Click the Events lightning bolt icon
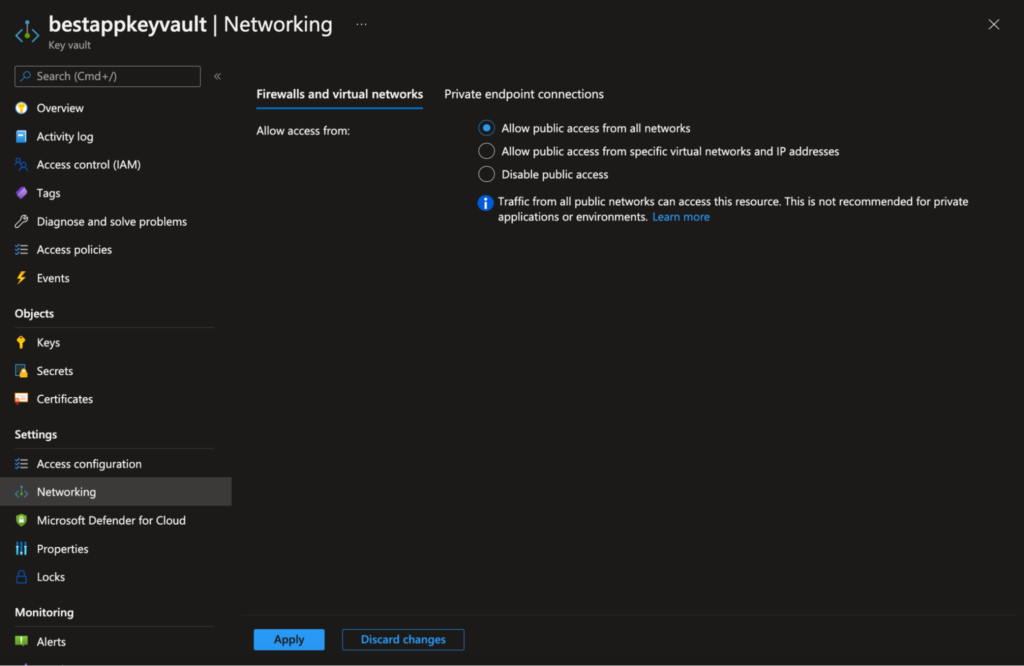 point(22,278)
